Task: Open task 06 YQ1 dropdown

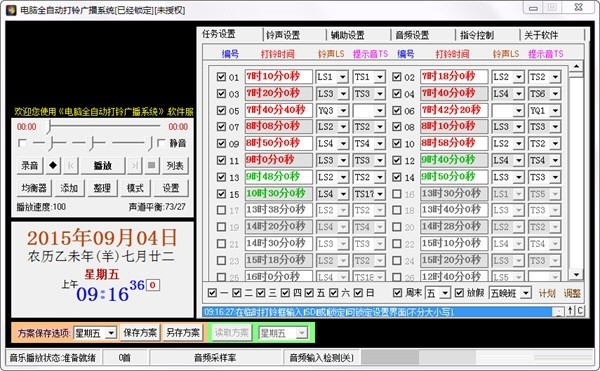Action: tap(555, 111)
